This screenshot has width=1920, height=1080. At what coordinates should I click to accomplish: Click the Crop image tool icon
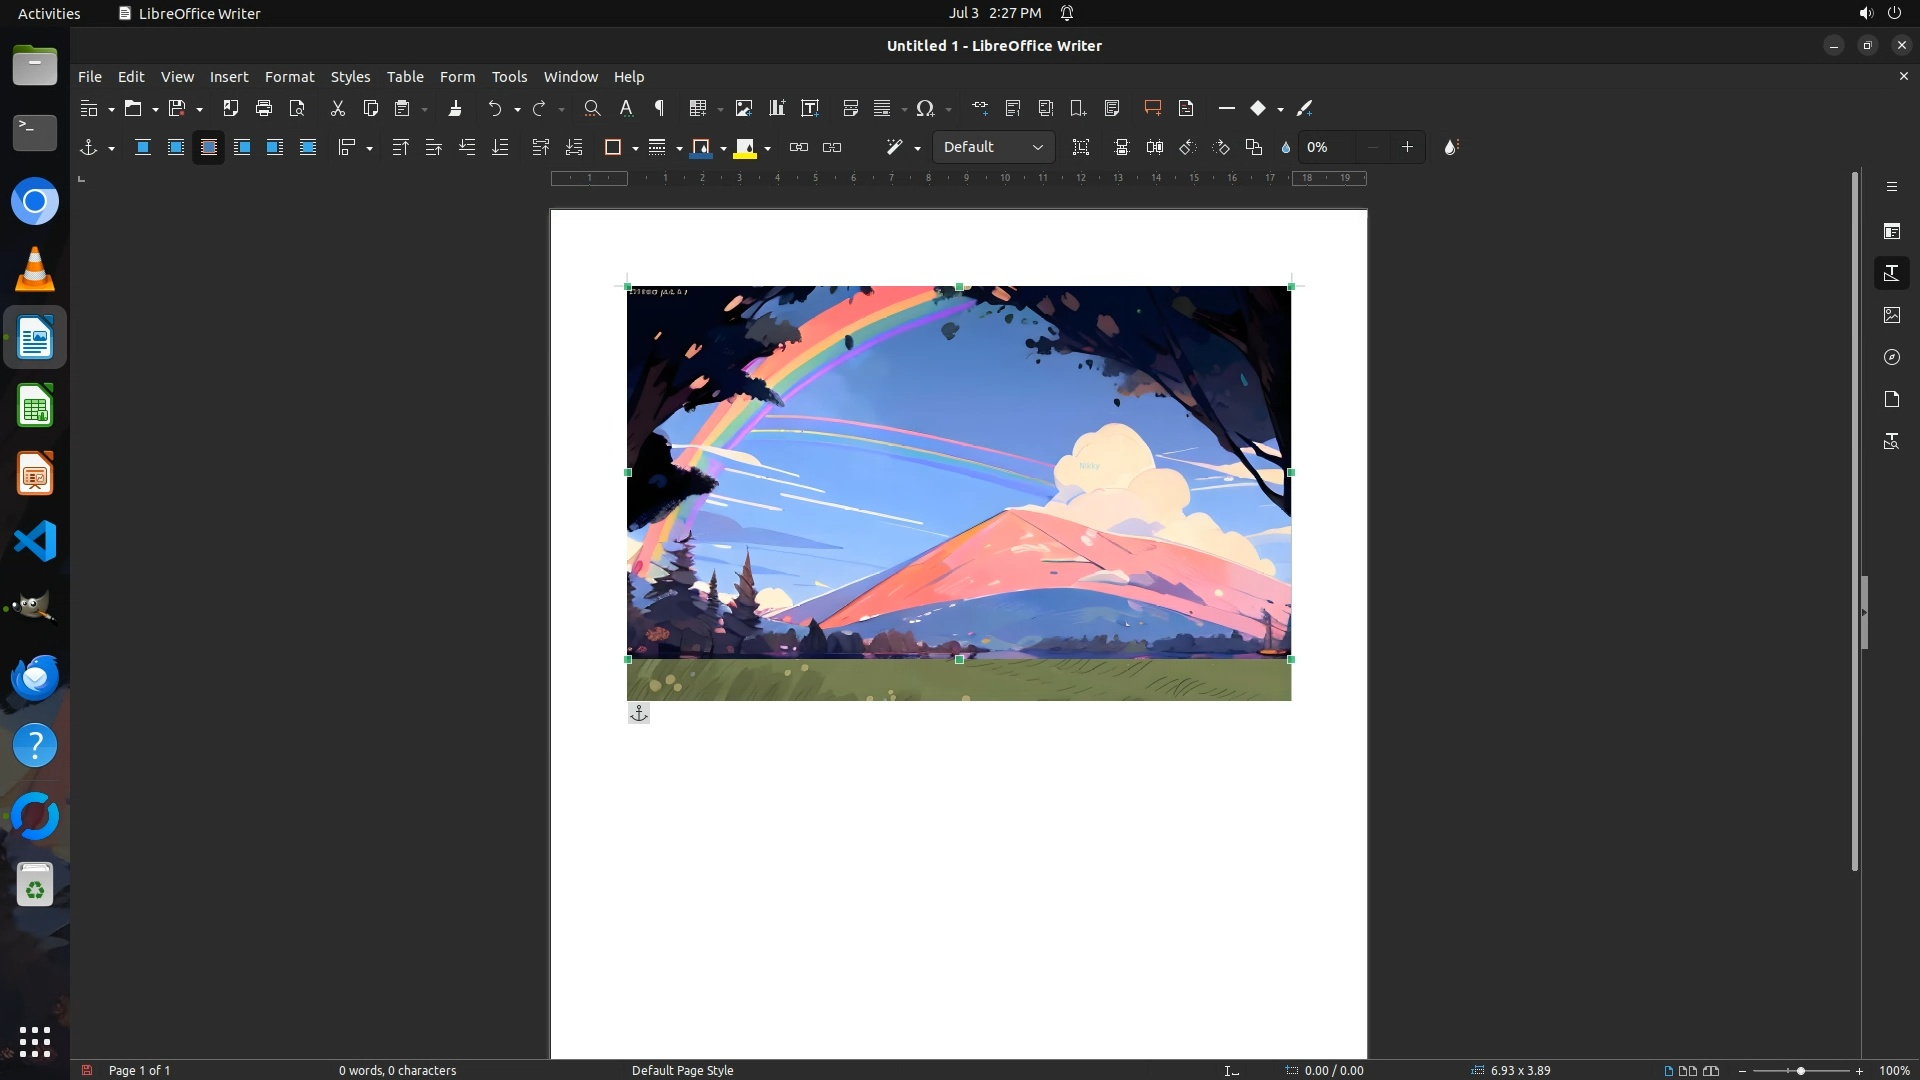tap(1081, 147)
